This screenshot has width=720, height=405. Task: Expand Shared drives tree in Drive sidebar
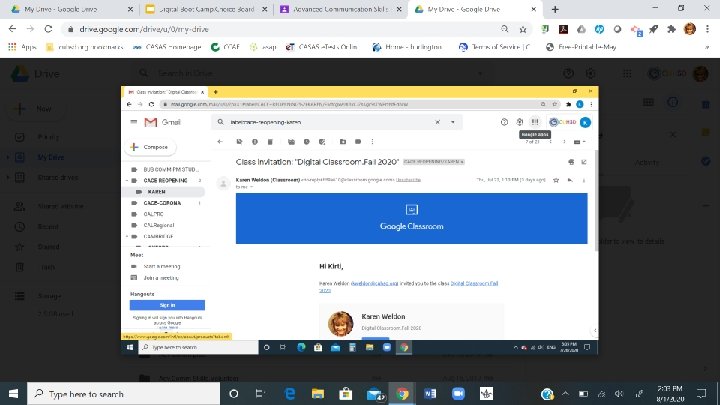tap(8, 177)
